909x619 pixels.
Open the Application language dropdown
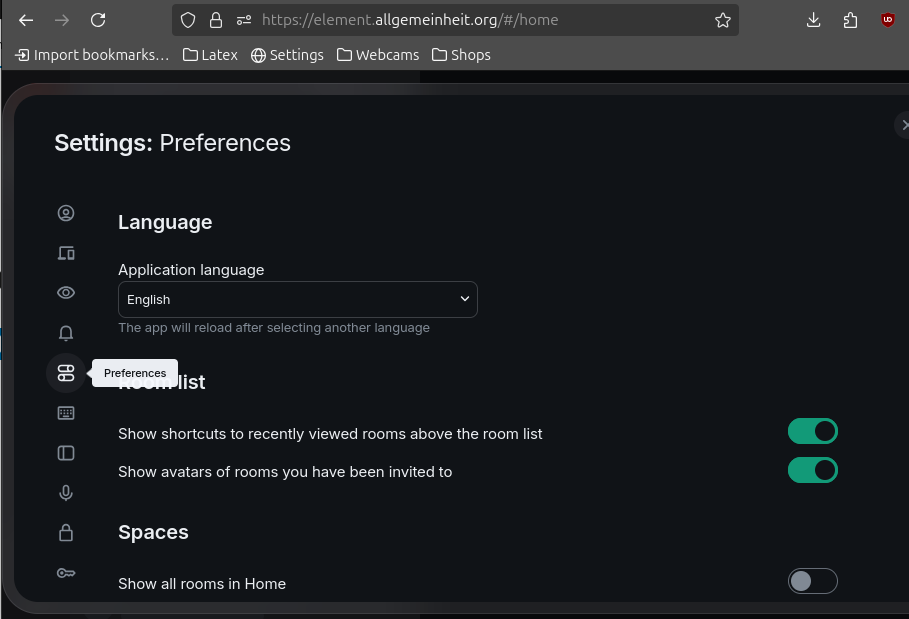(297, 299)
